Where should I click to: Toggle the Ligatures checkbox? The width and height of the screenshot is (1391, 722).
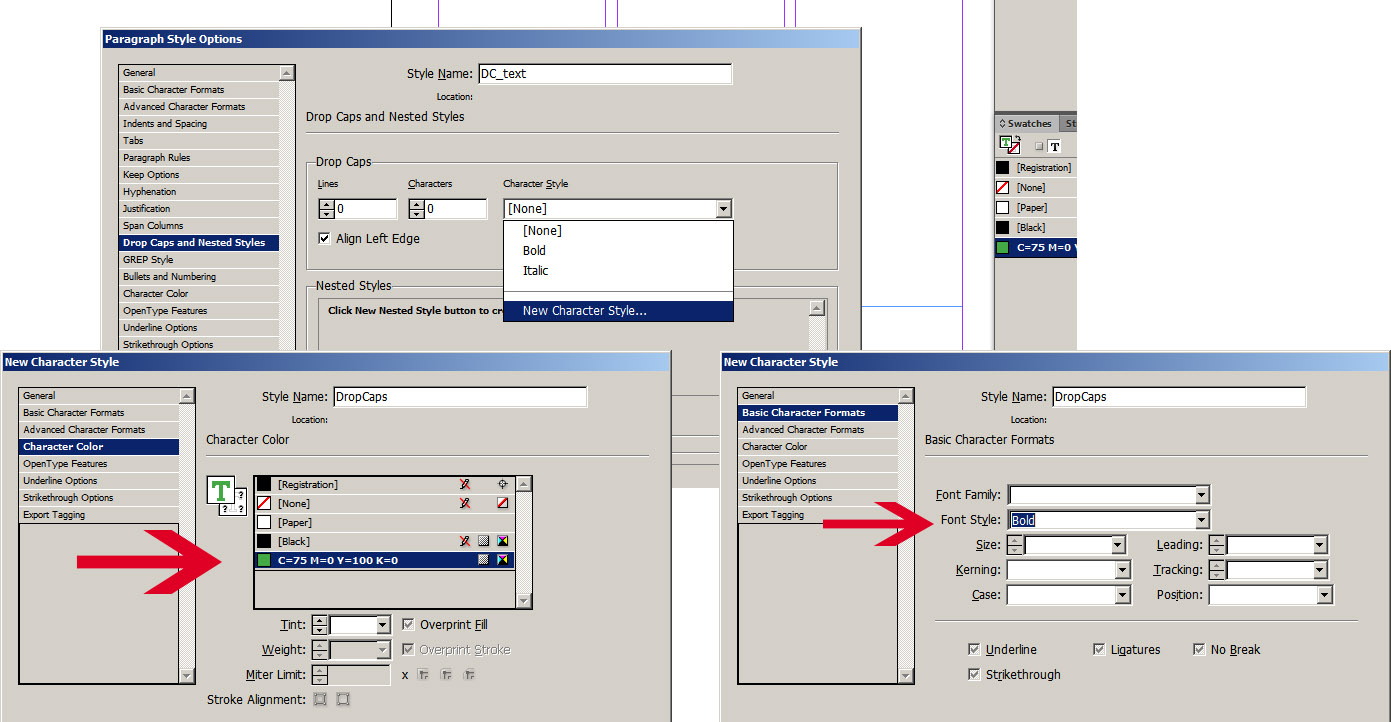click(1100, 649)
